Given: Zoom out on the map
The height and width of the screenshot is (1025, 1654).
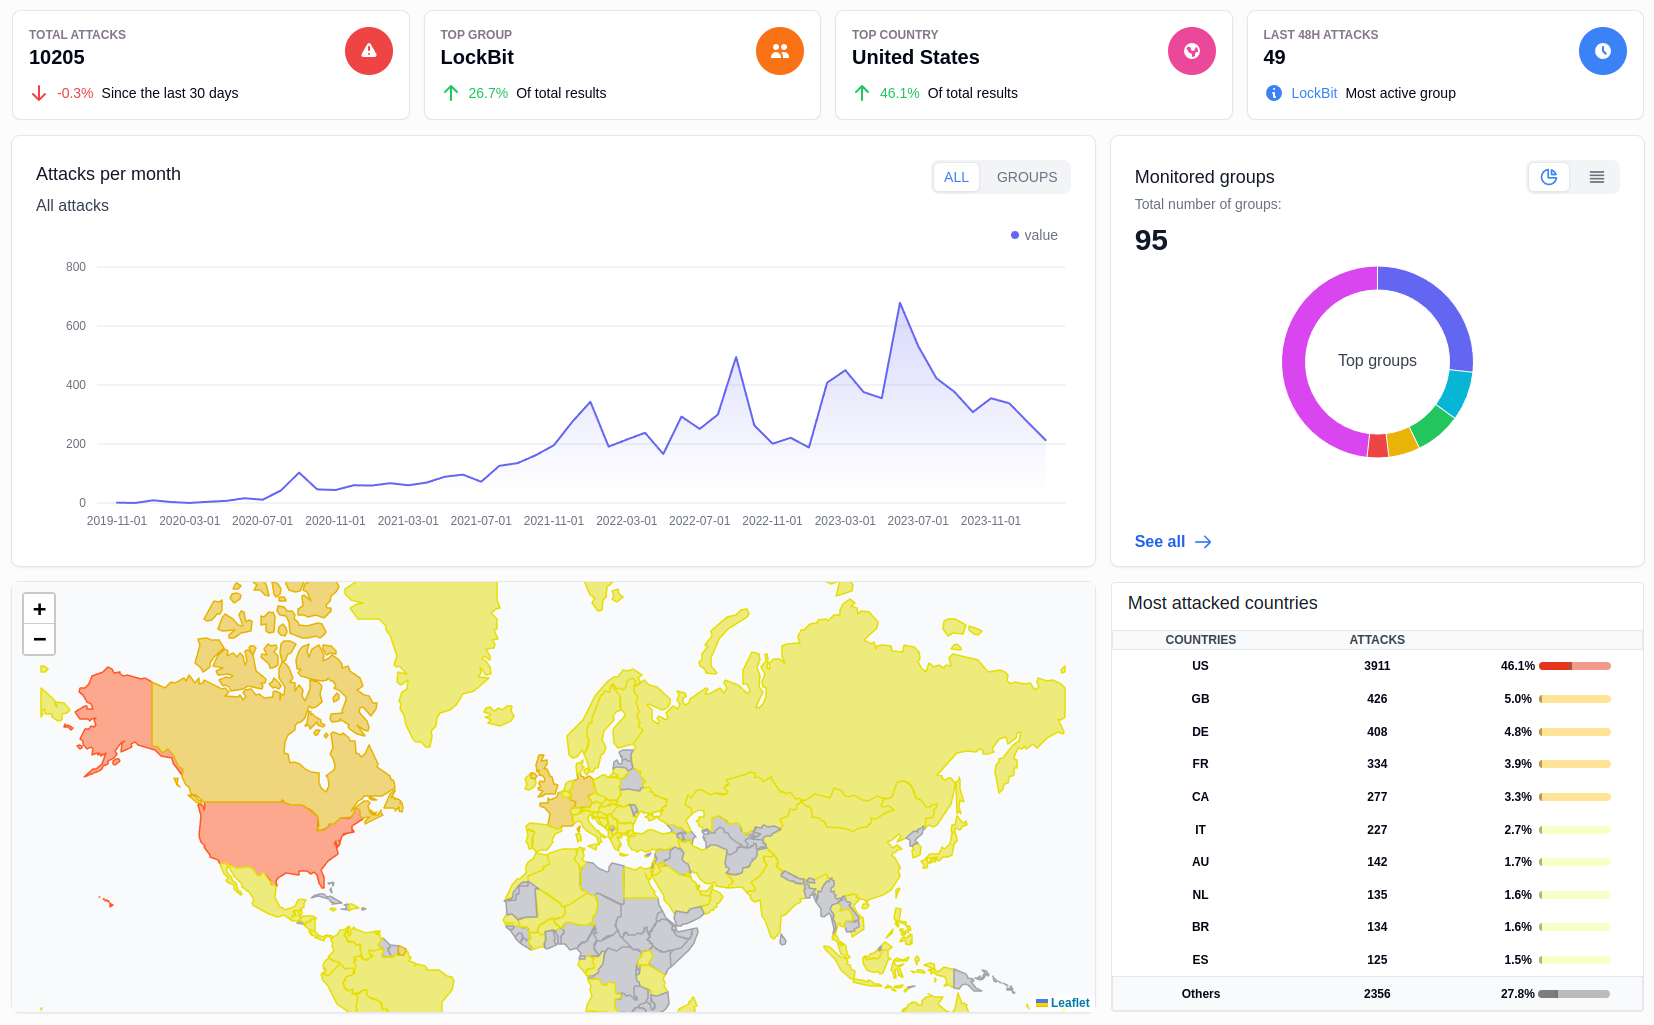Looking at the screenshot, I should click(39, 639).
